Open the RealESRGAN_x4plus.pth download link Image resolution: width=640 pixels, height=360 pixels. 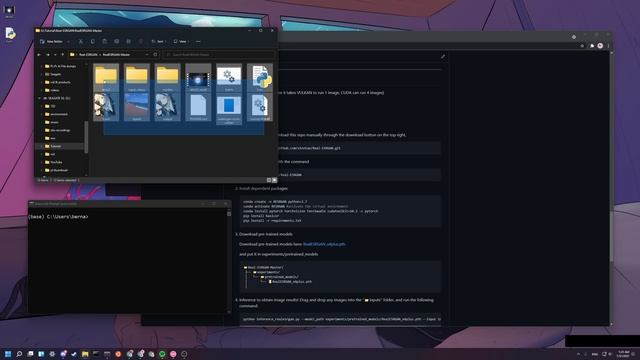pyautogui.click(x=324, y=244)
